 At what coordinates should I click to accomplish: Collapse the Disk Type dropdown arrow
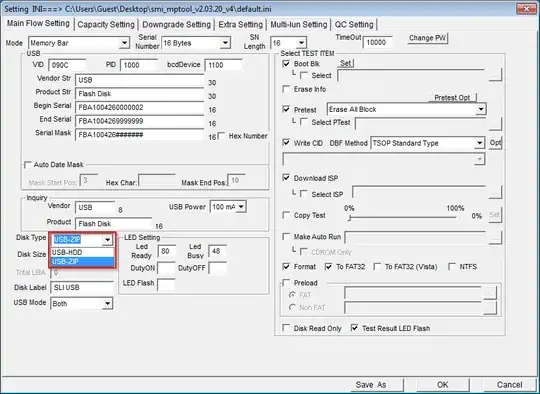(107, 240)
